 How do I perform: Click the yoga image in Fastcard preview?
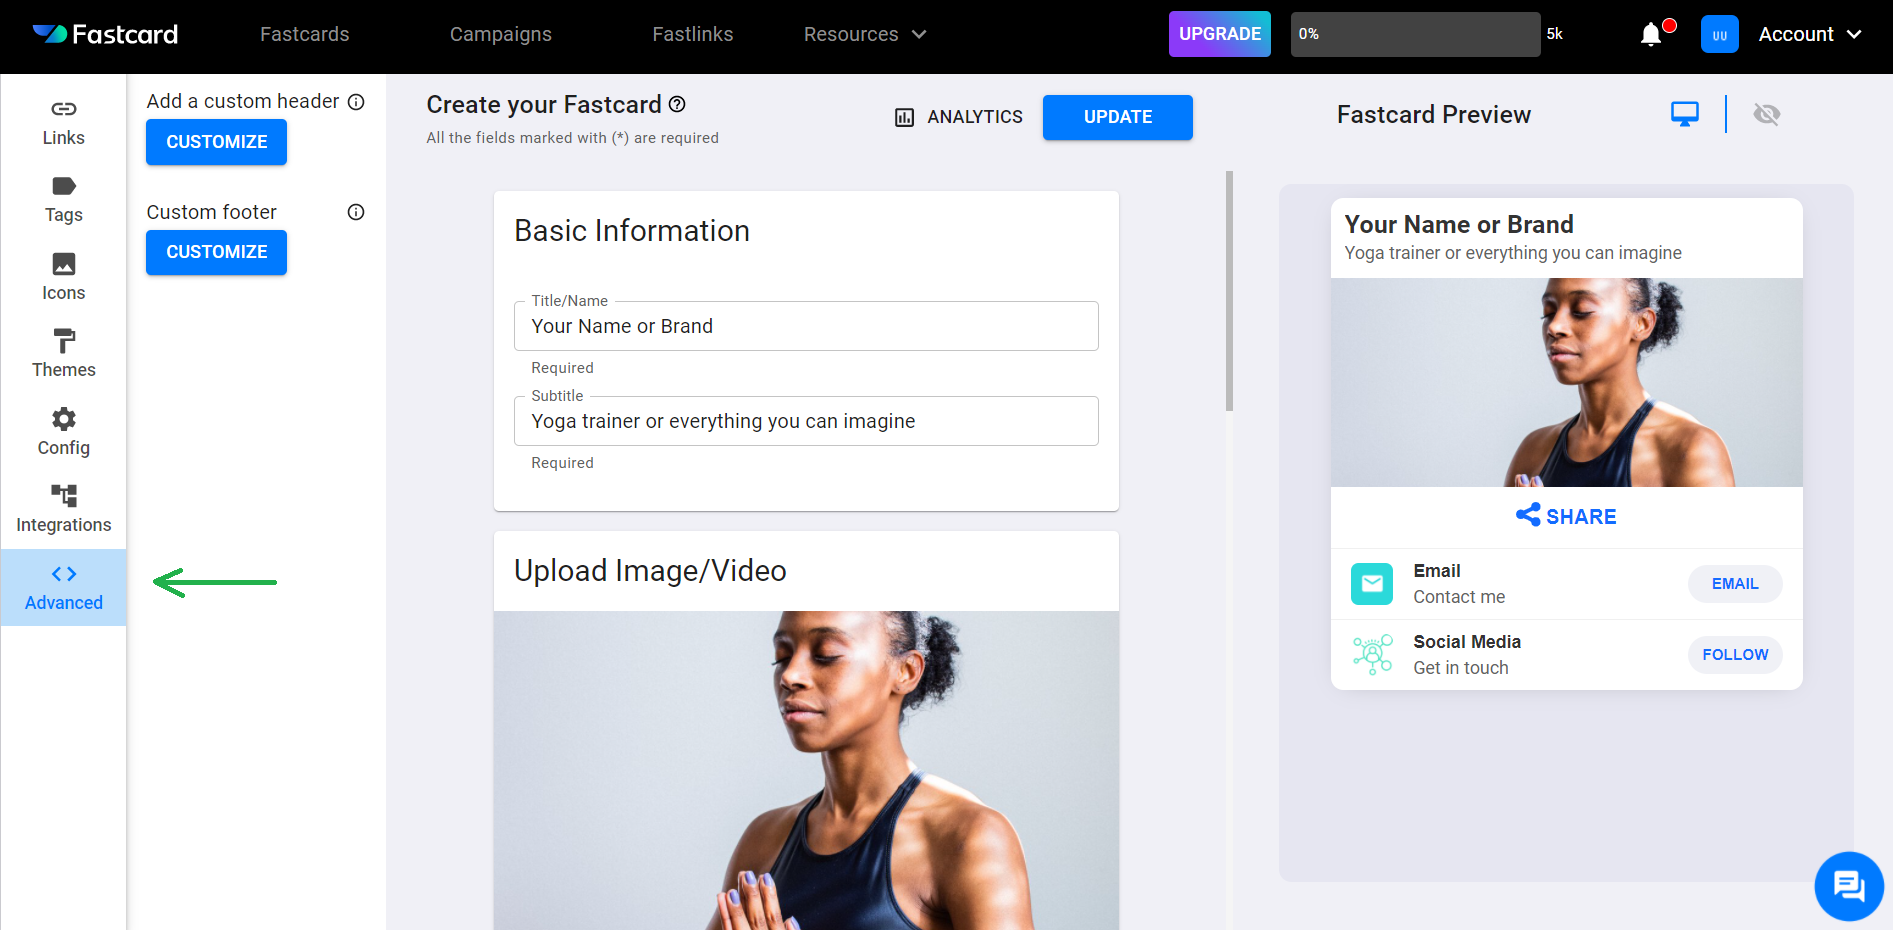click(1566, 382)
